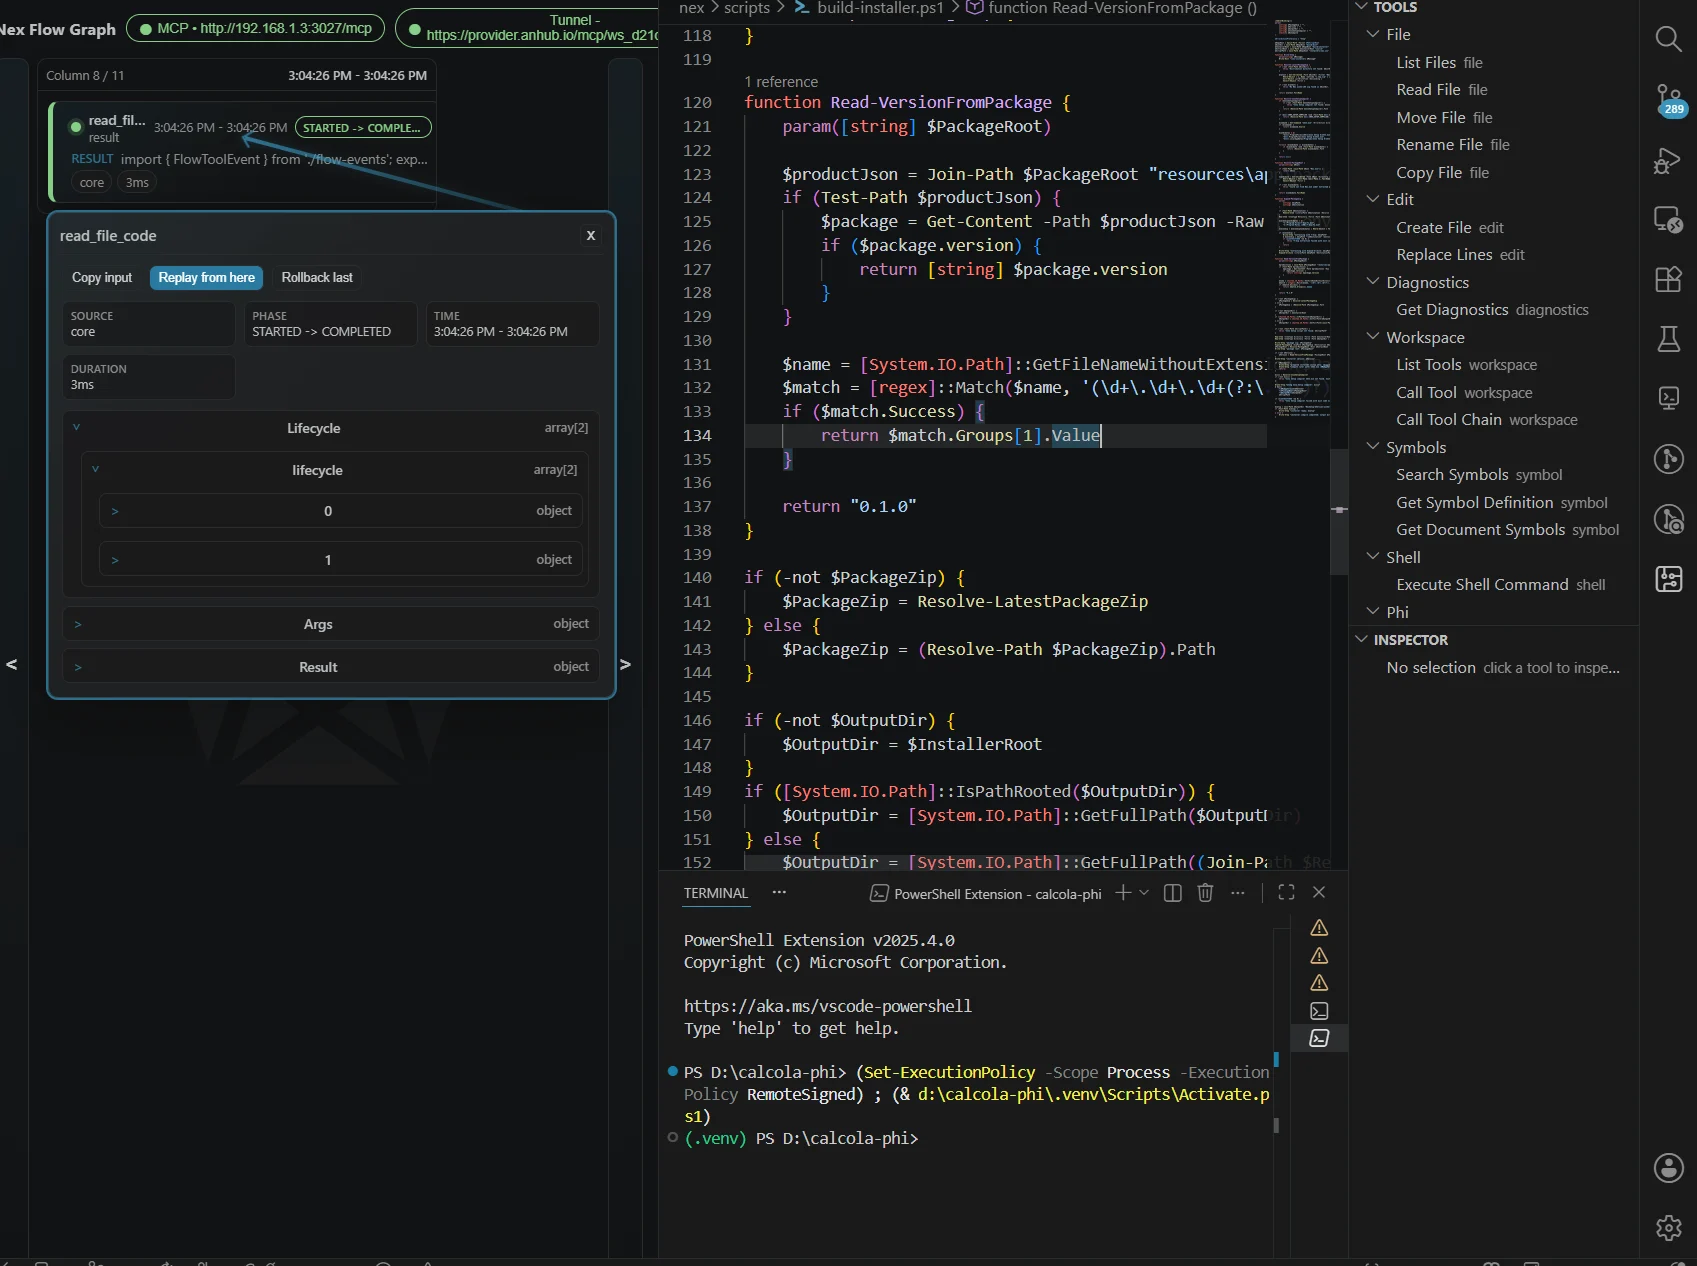Close the terminal panel
1697x1266 pixels.
1319,892
